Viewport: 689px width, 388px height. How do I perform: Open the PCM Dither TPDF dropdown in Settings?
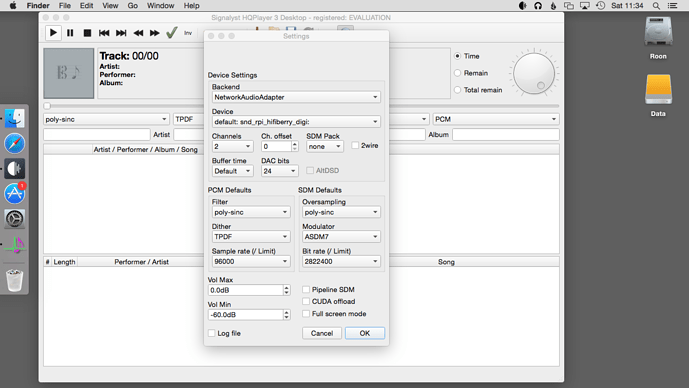(251, 237)
